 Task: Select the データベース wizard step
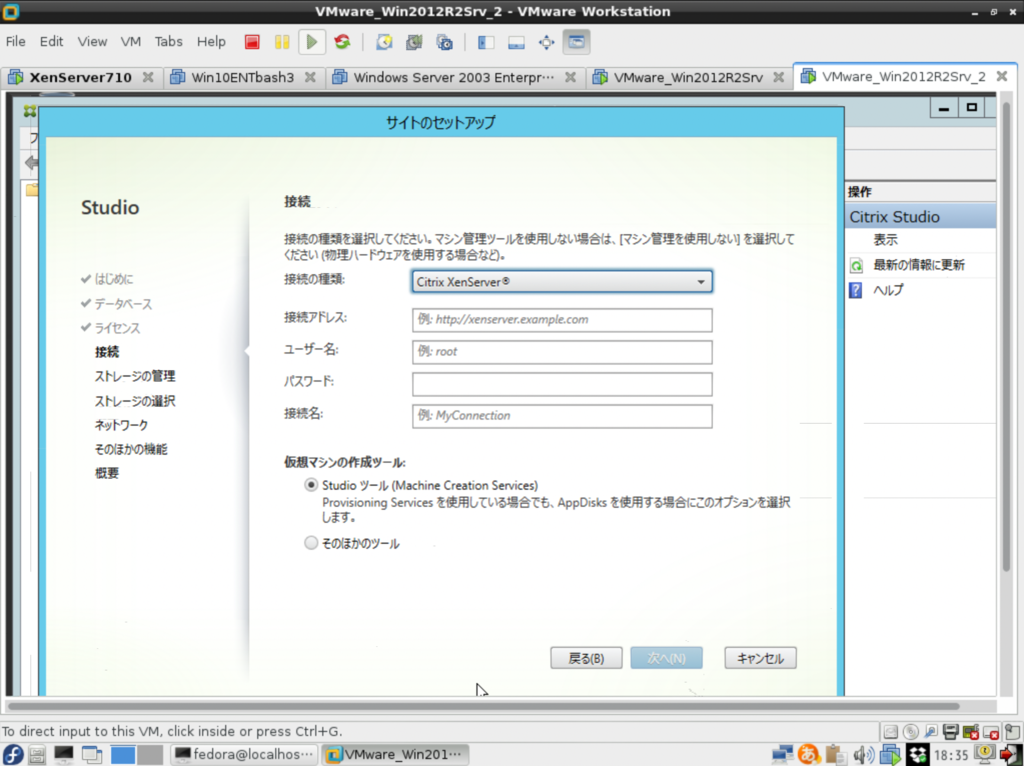pos(123,304)
